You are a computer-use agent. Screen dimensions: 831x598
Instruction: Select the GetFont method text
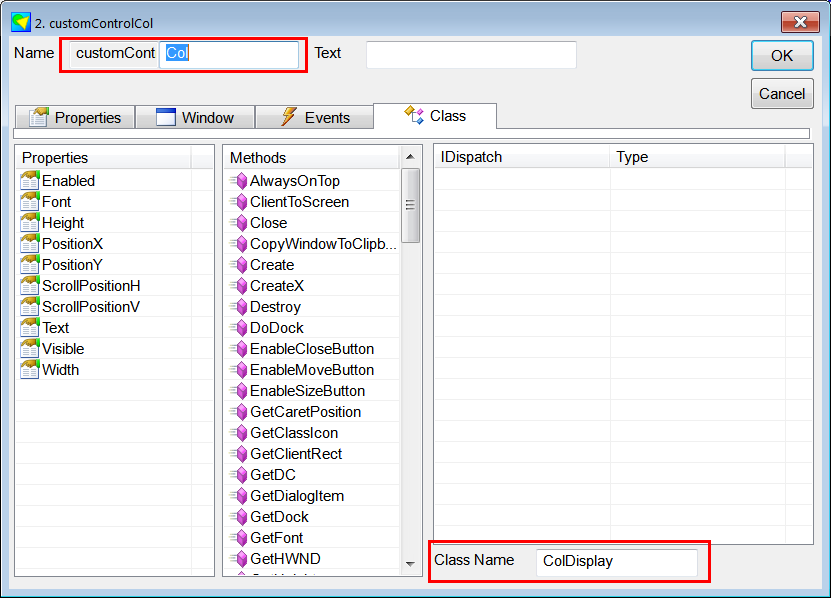coord(276,538)
